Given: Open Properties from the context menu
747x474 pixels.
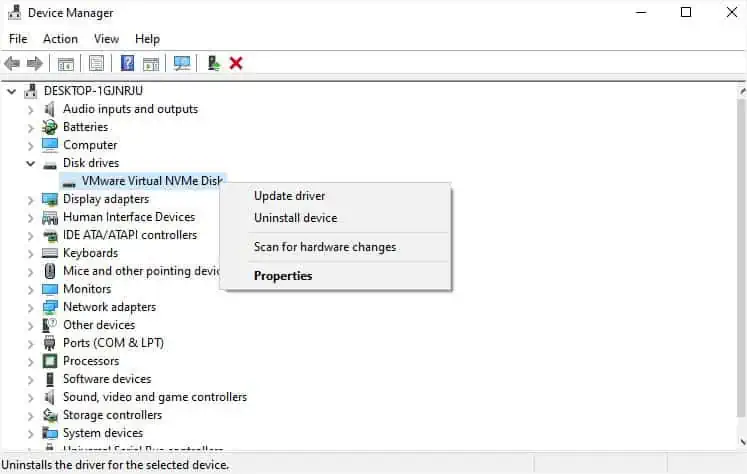Looking at the screenshot, I should click(283, 276).
